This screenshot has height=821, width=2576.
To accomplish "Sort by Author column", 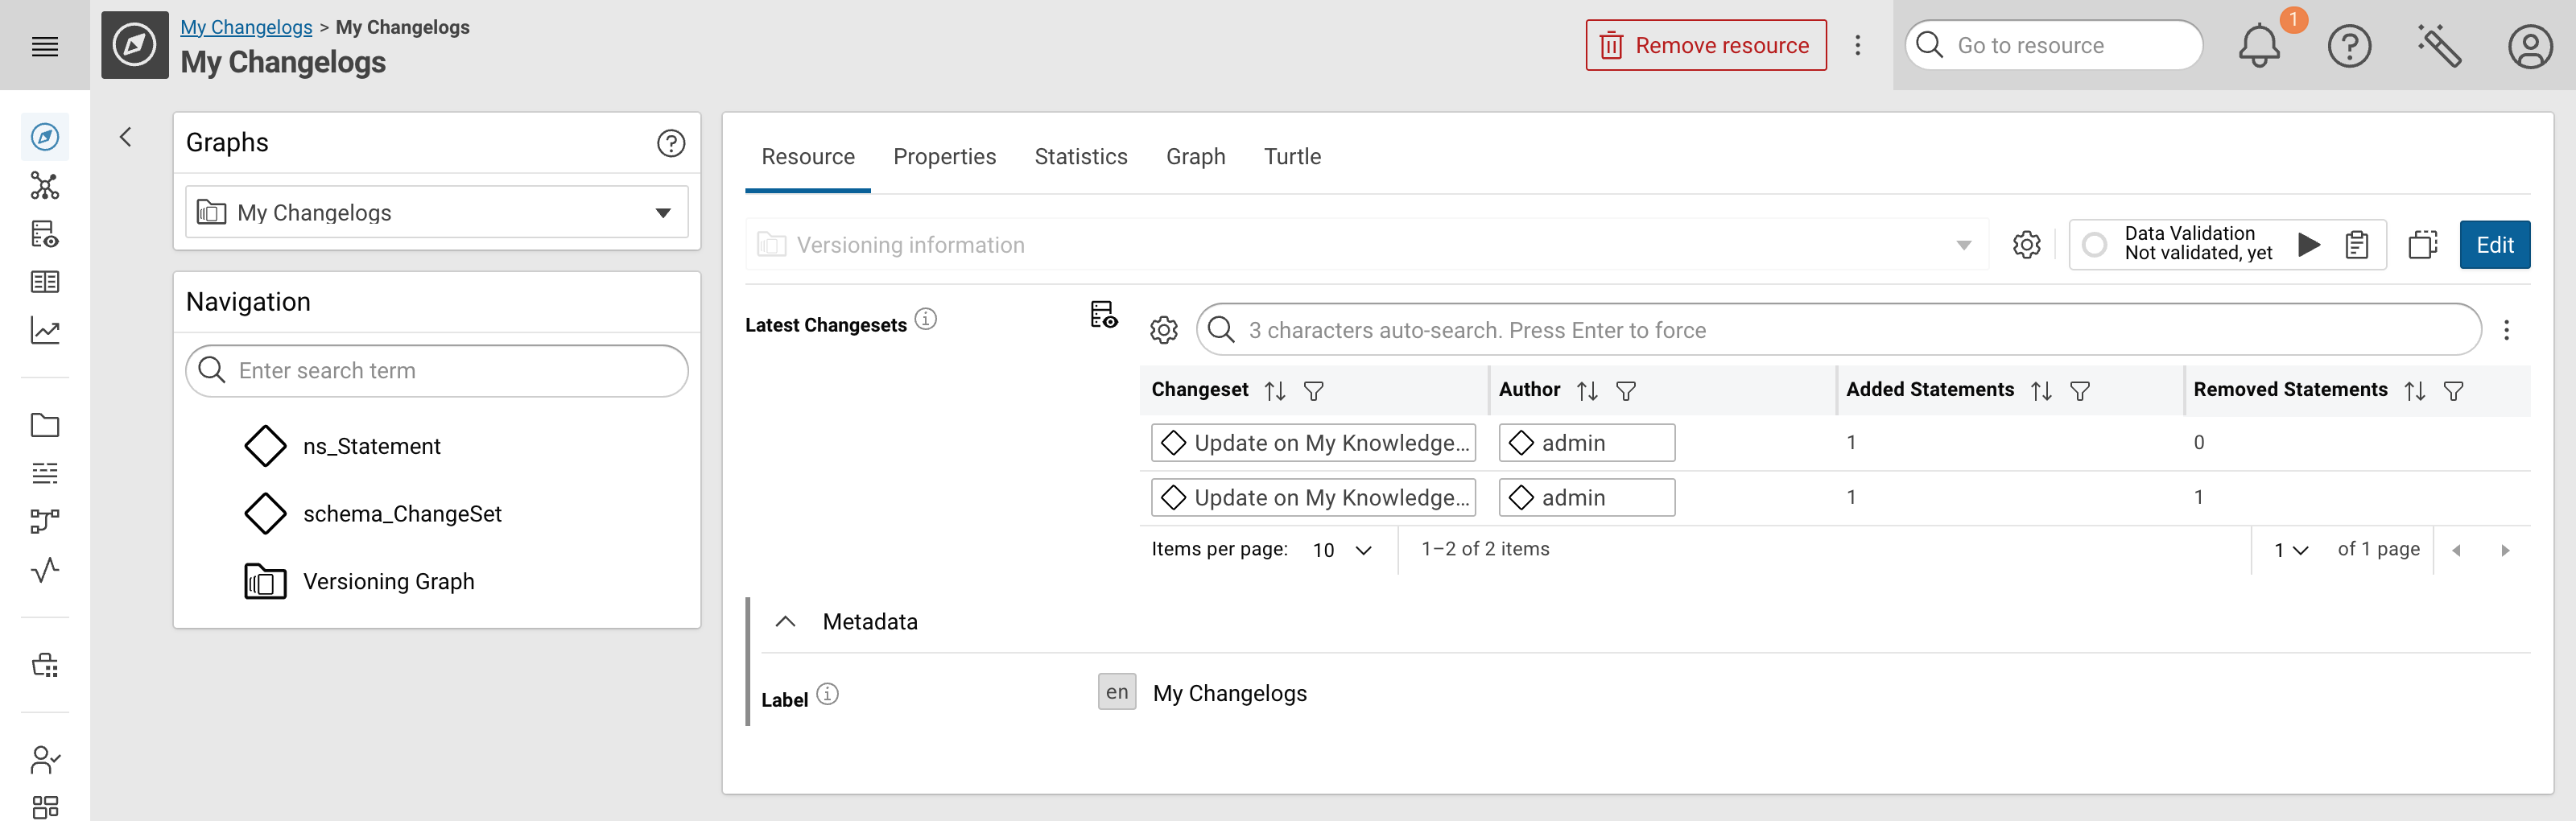I will pyautogui.click(x=1587, y=391).
